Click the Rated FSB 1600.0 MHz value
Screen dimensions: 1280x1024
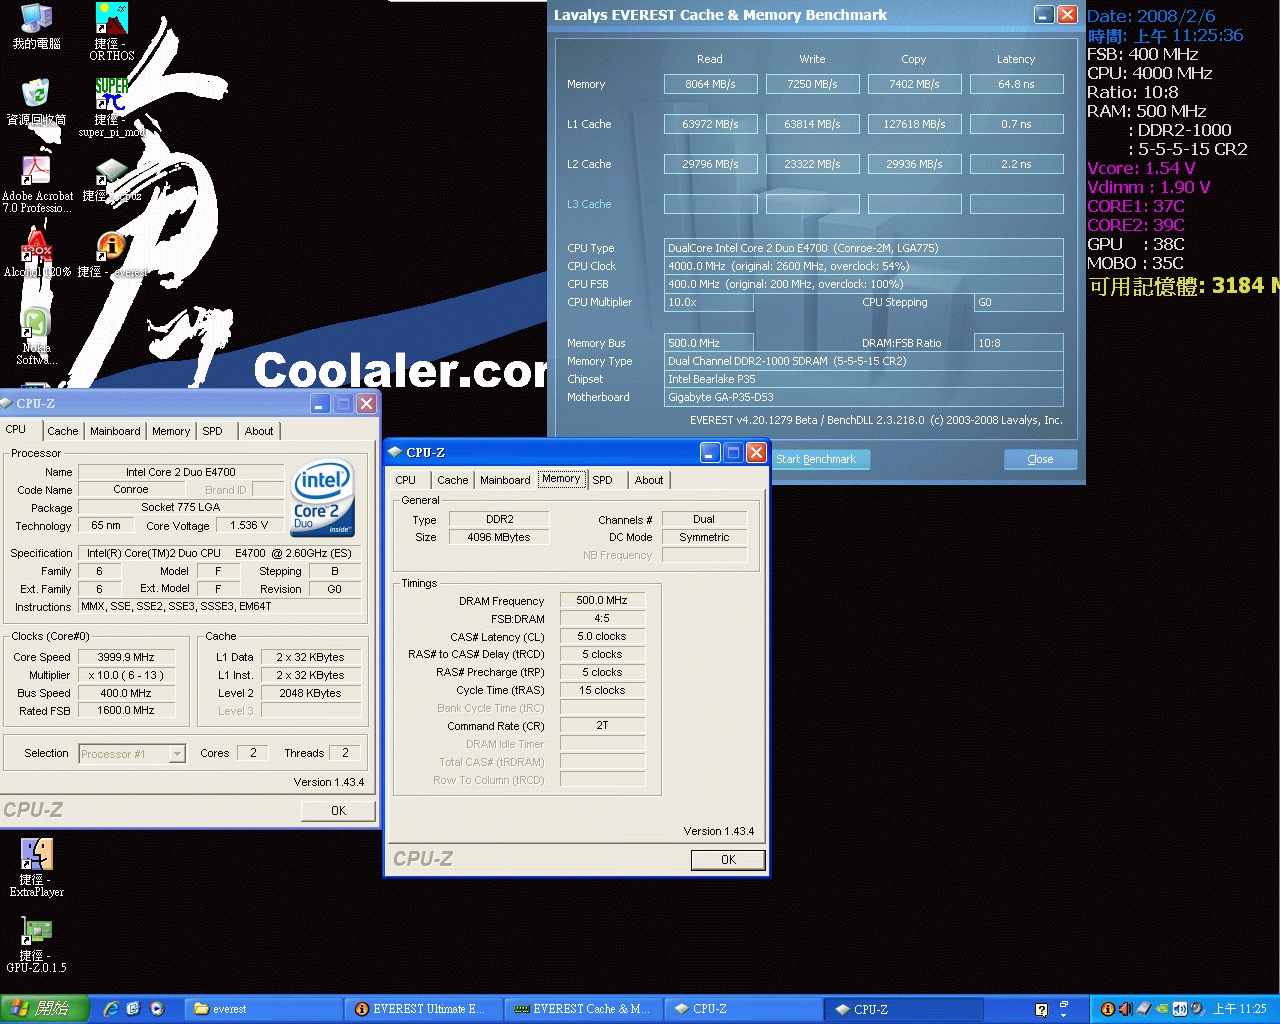coord(126,710)
